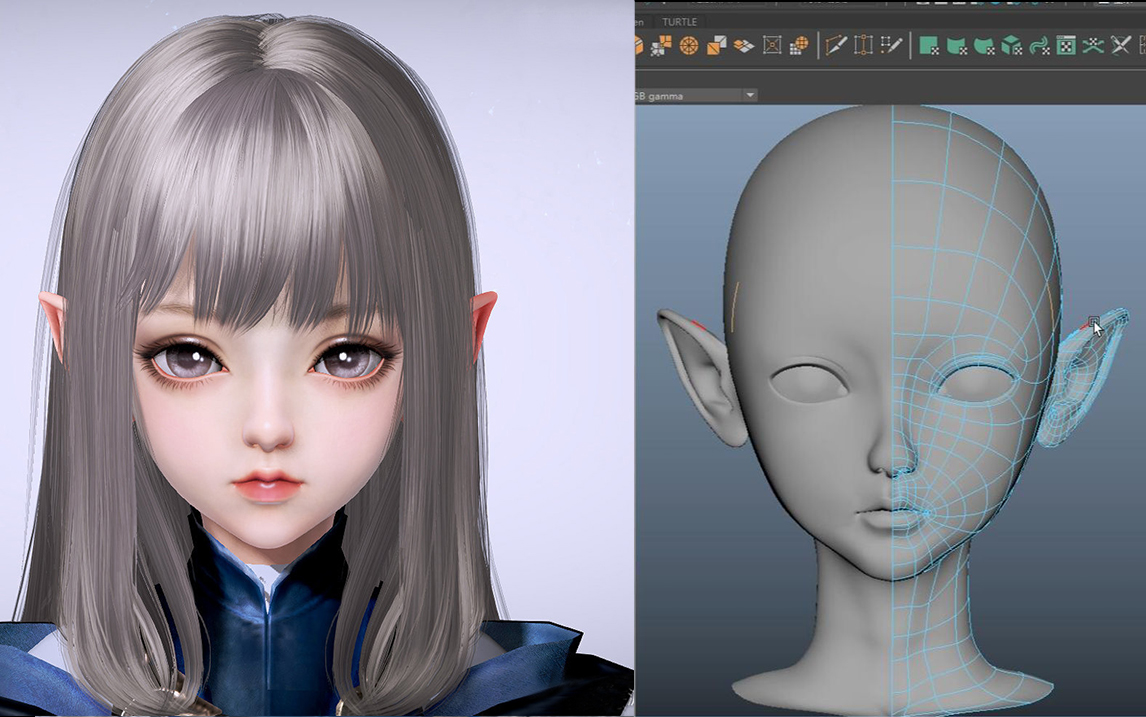Select the green window panel shelf icon
1146x717 pixels.
[1066, 45]
